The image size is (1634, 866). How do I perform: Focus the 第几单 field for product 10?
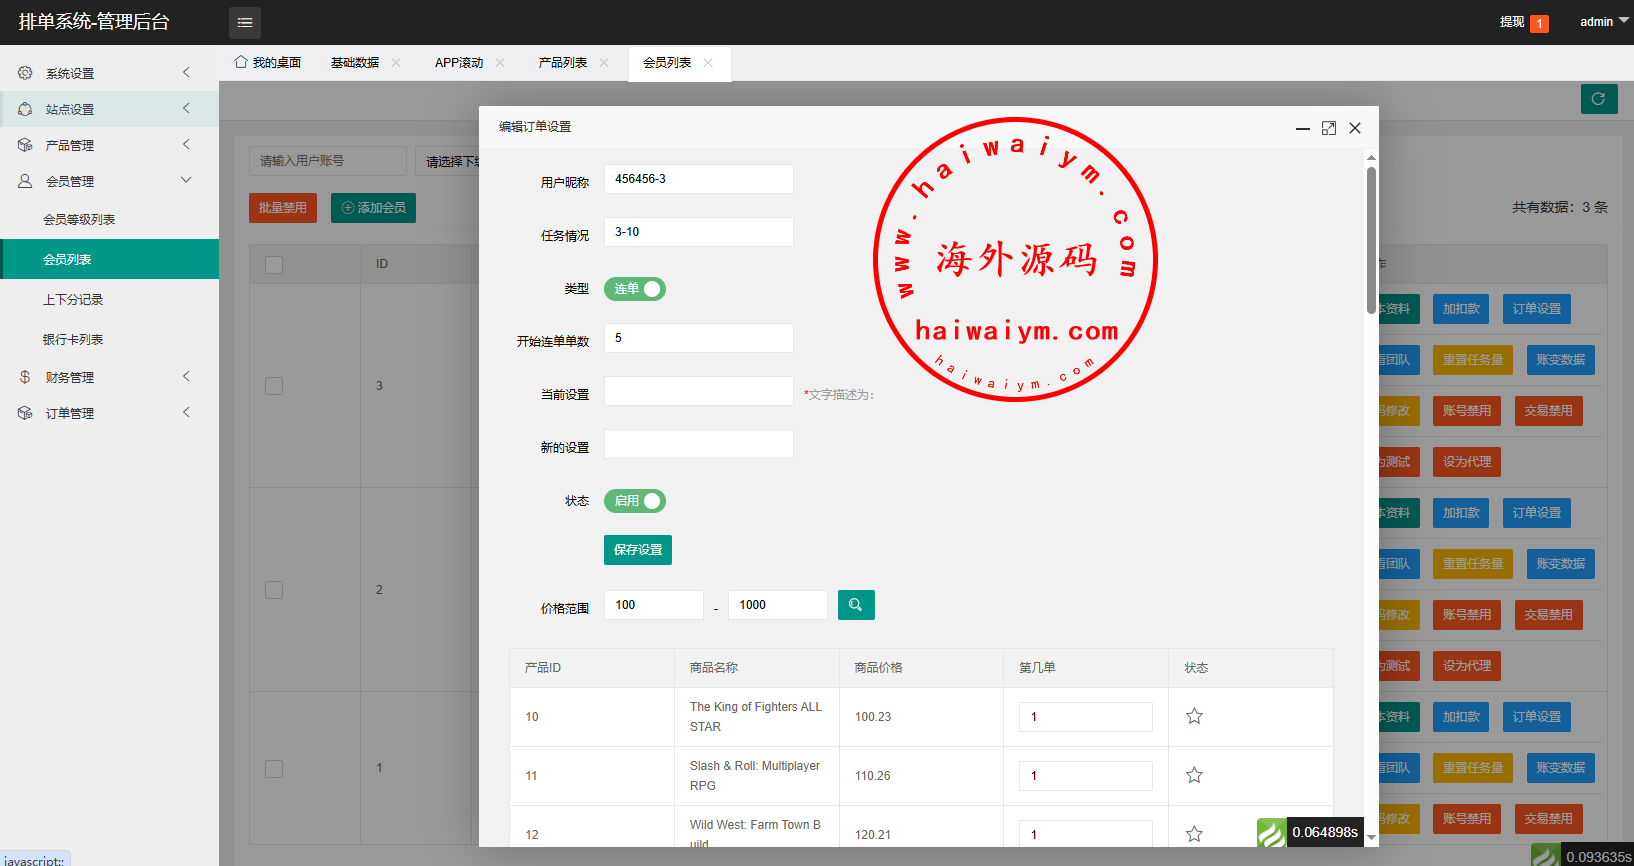pos(1086,717)
